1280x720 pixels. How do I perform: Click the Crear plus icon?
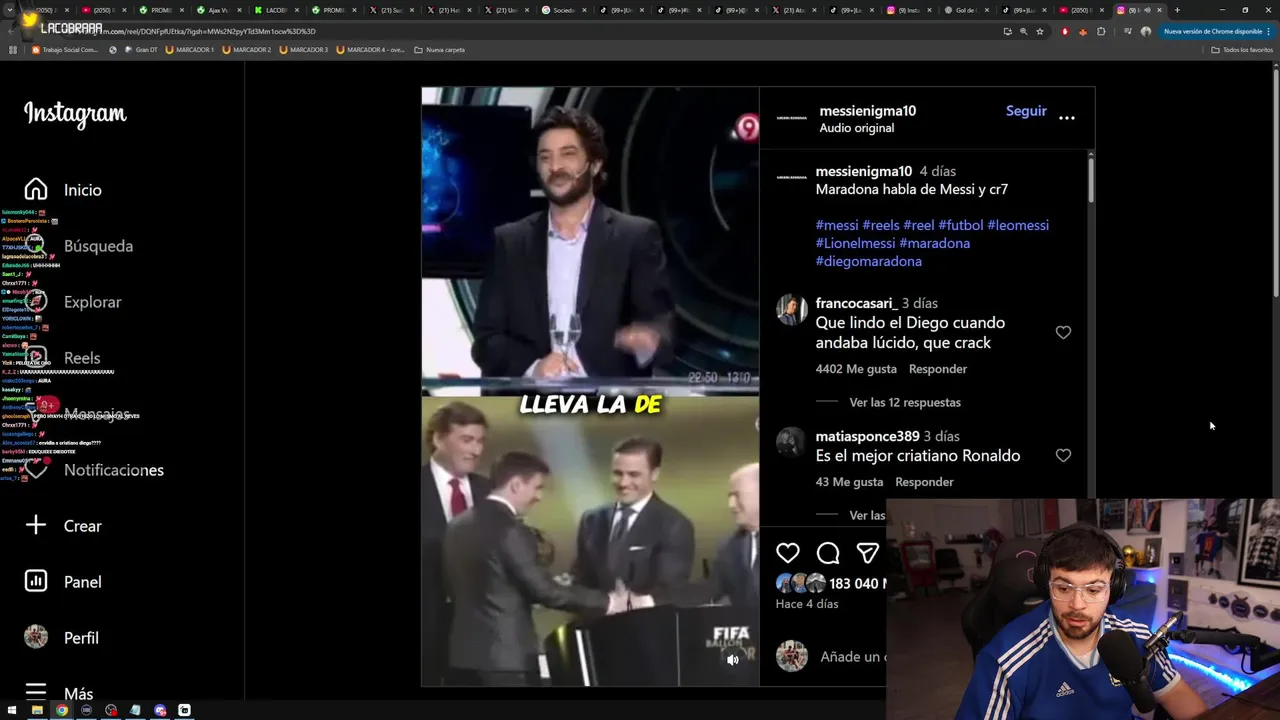36,525
